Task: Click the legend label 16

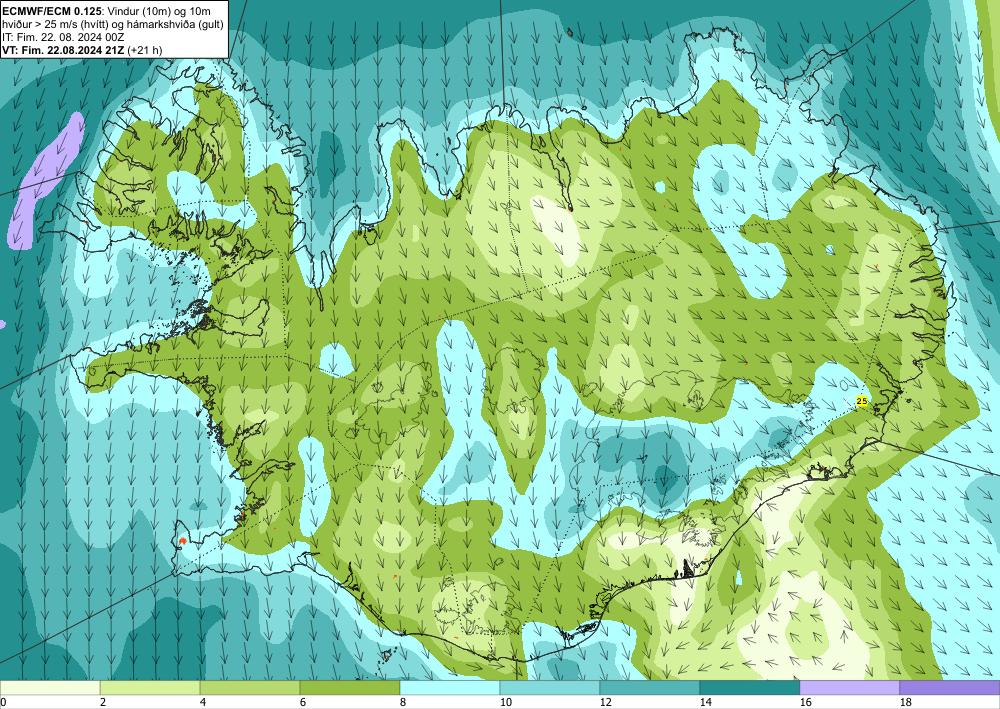Action: point(806,702)
